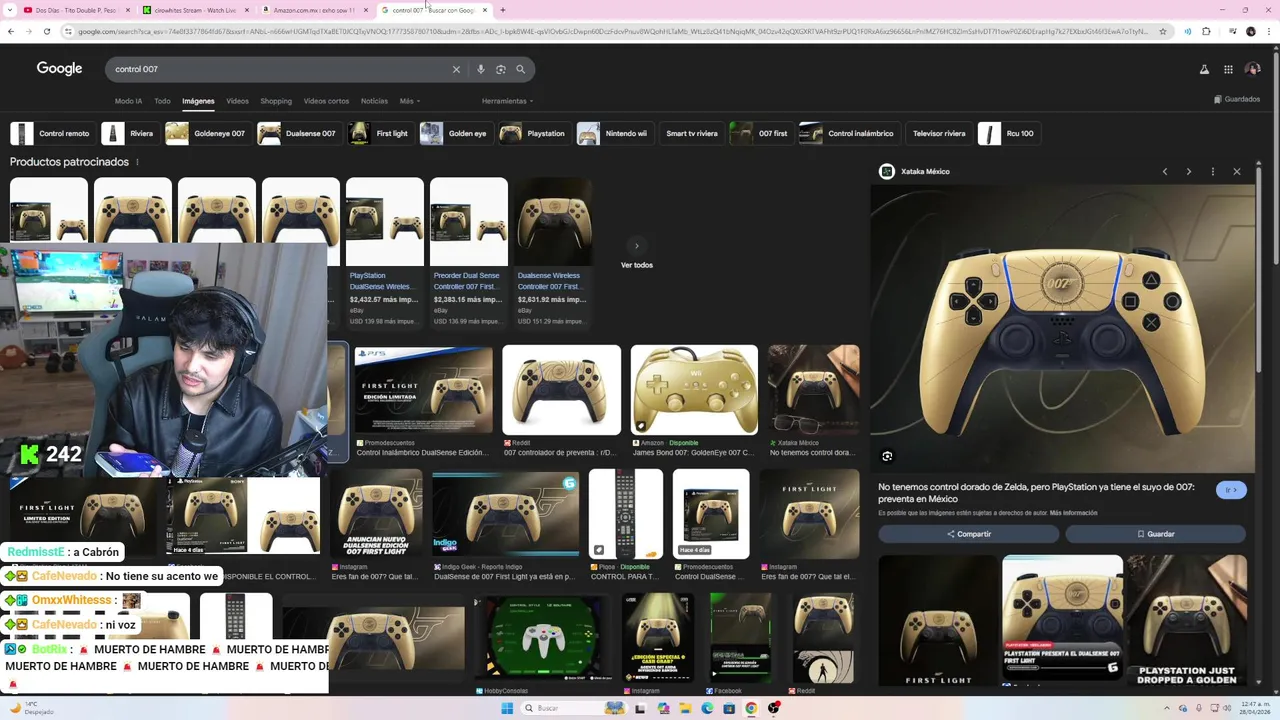
Task: Clear the search box with the X icon
Action: pyautogui.click(x=456, y=69)
